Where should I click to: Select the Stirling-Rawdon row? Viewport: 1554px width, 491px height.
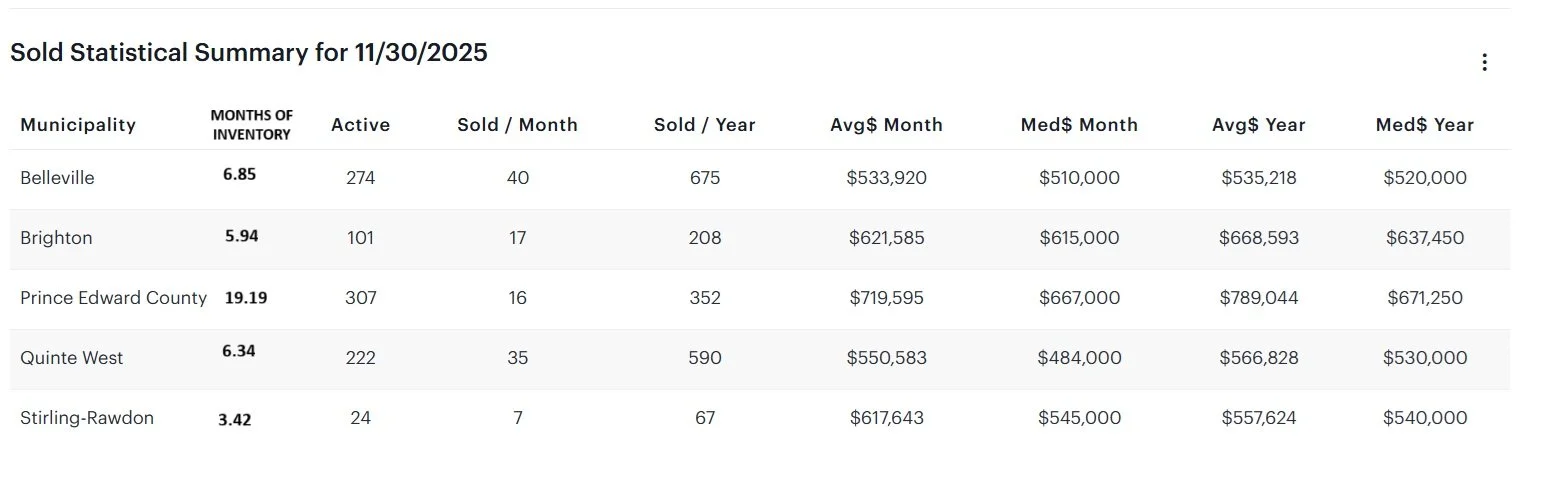760,419
